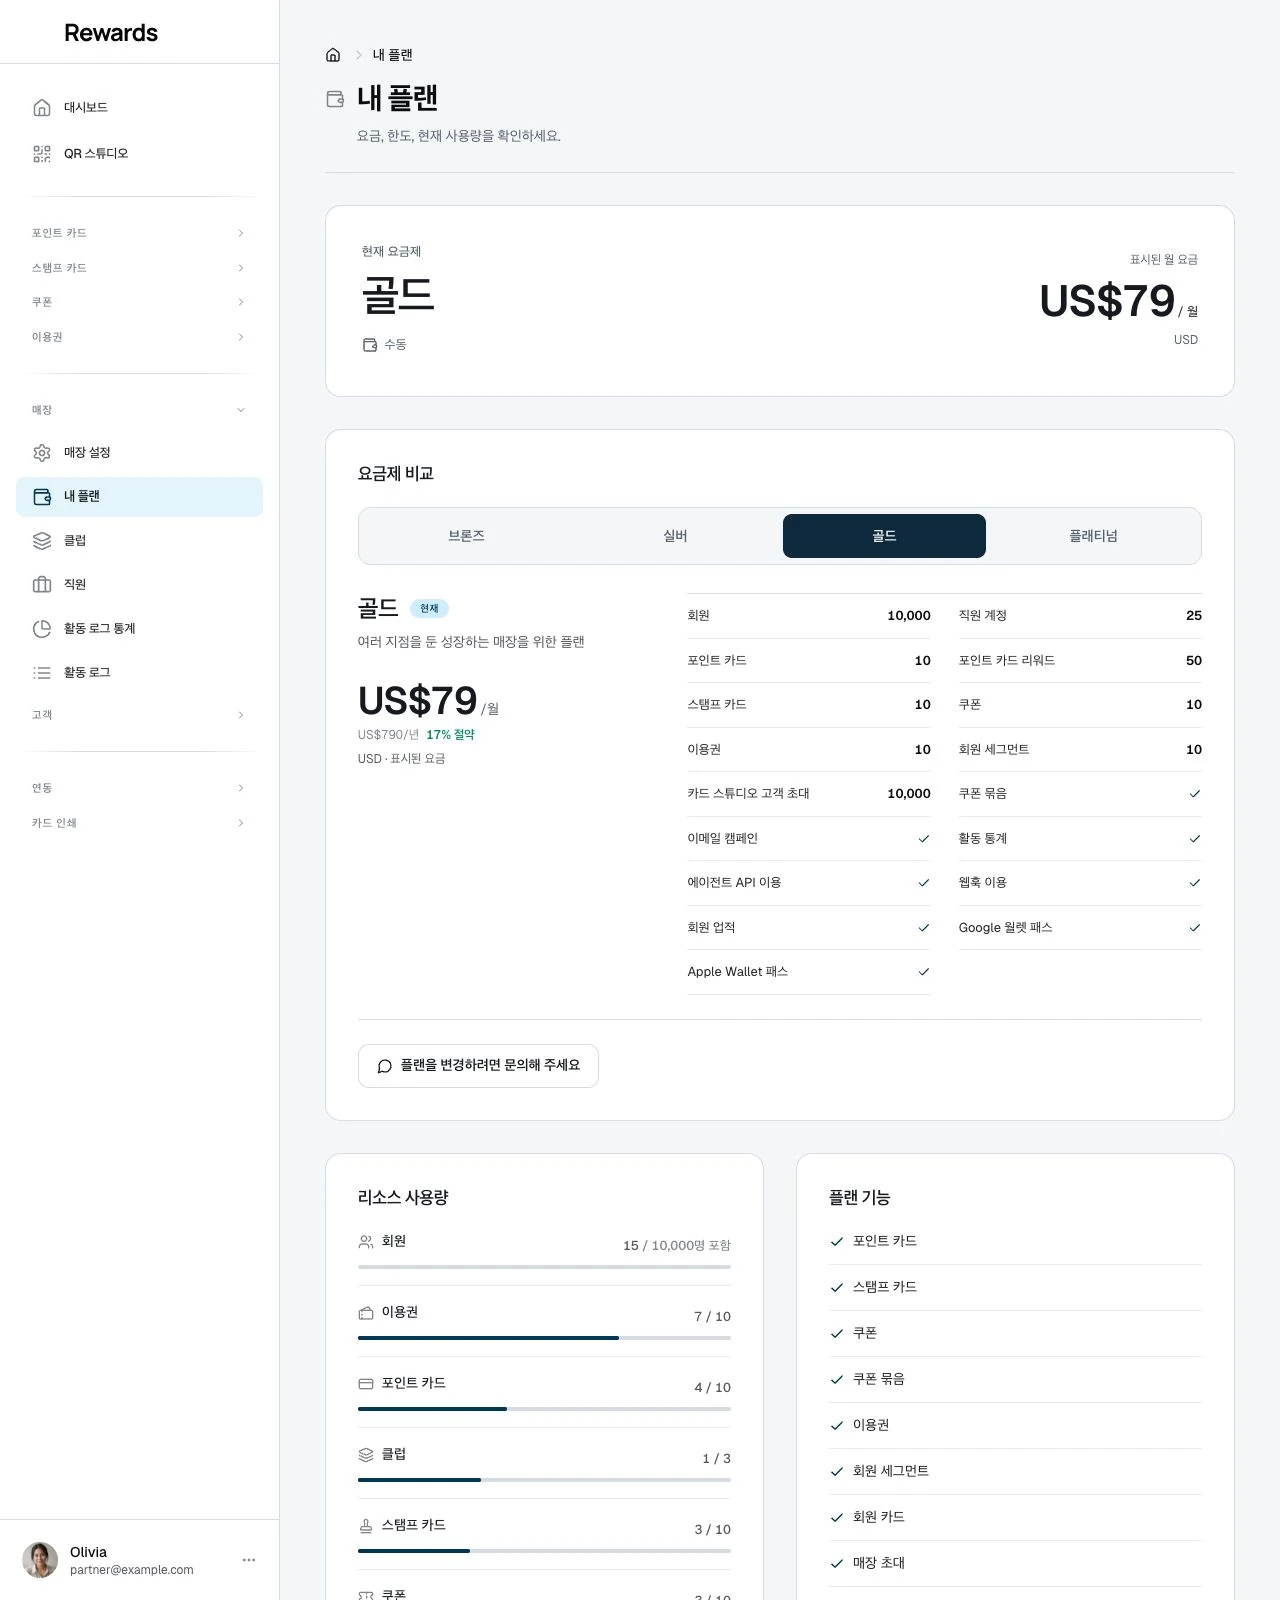Click the 포인트 카드 card icon in 리소스 사용량

[366, 1383]
